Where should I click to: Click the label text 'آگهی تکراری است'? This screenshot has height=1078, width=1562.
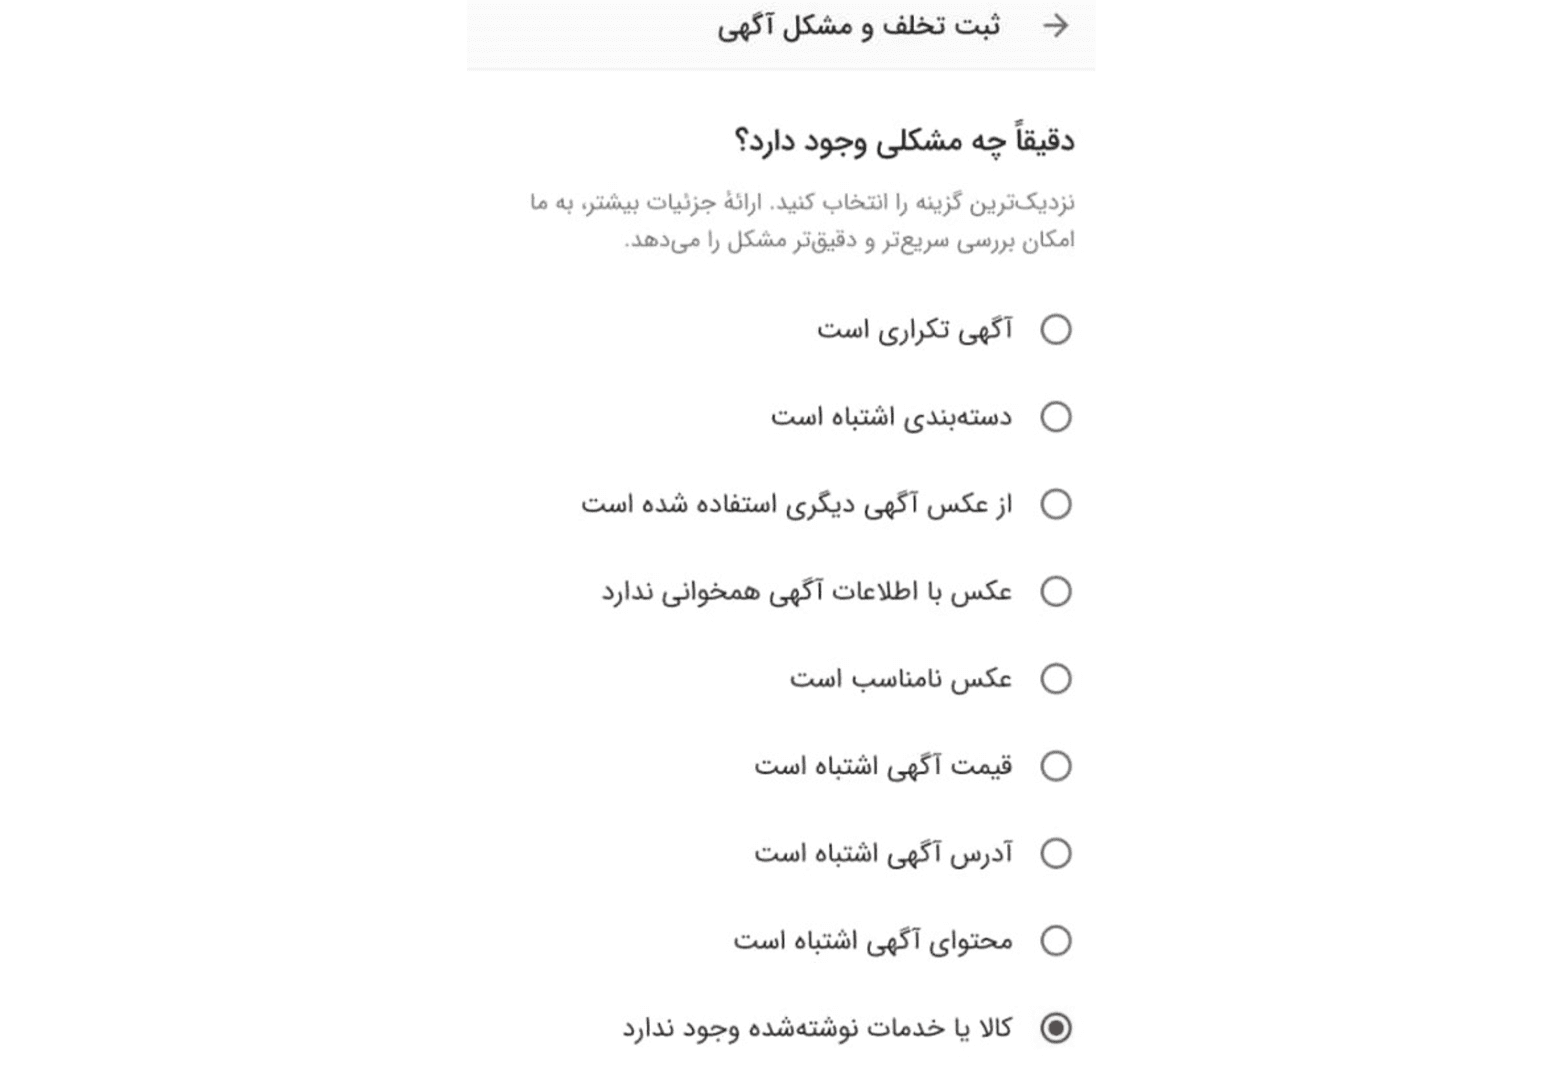click(x=914, y=330)
